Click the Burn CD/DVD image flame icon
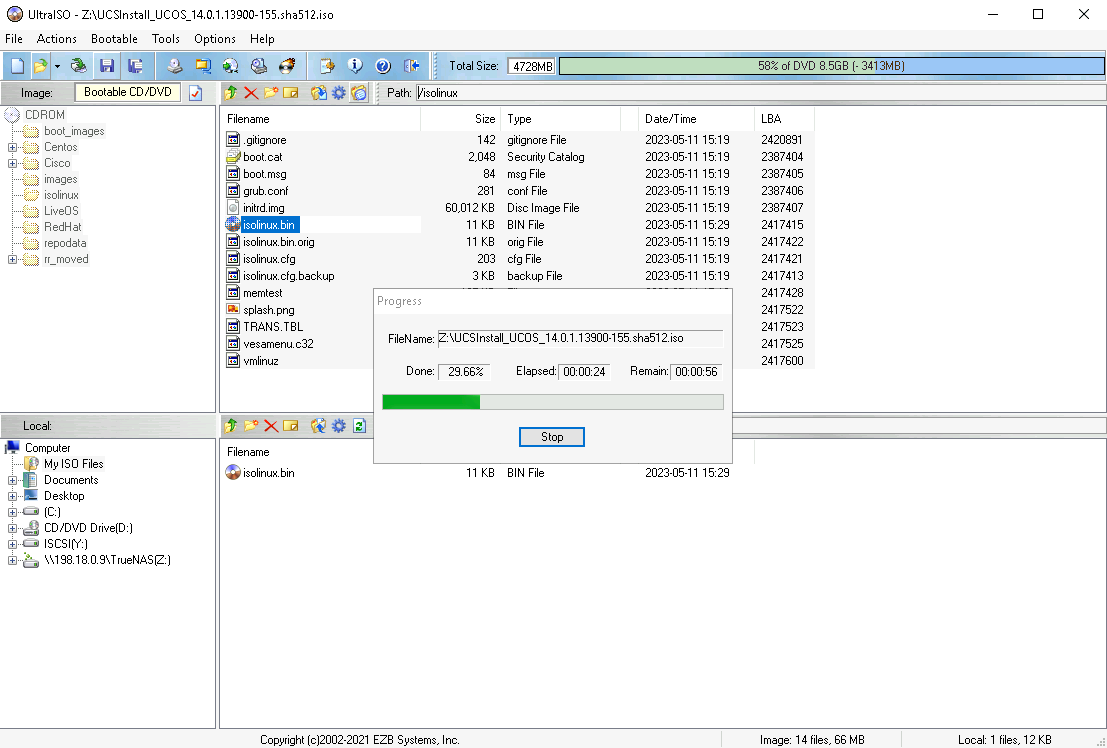1107x748 pixels. click(287, 66)
